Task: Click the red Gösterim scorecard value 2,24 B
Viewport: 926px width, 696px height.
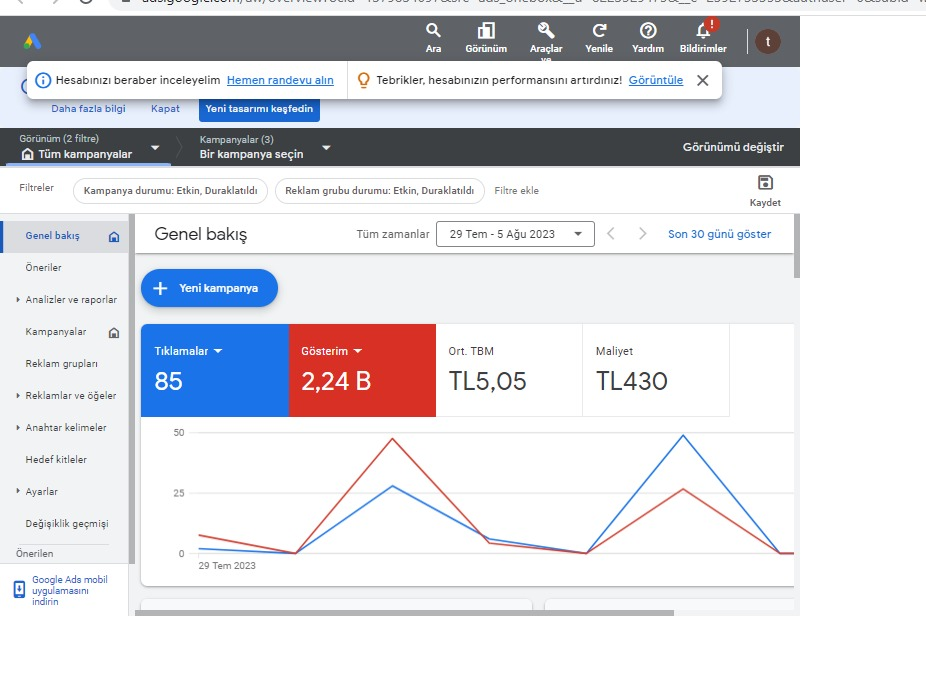Action: coord(336,381)
